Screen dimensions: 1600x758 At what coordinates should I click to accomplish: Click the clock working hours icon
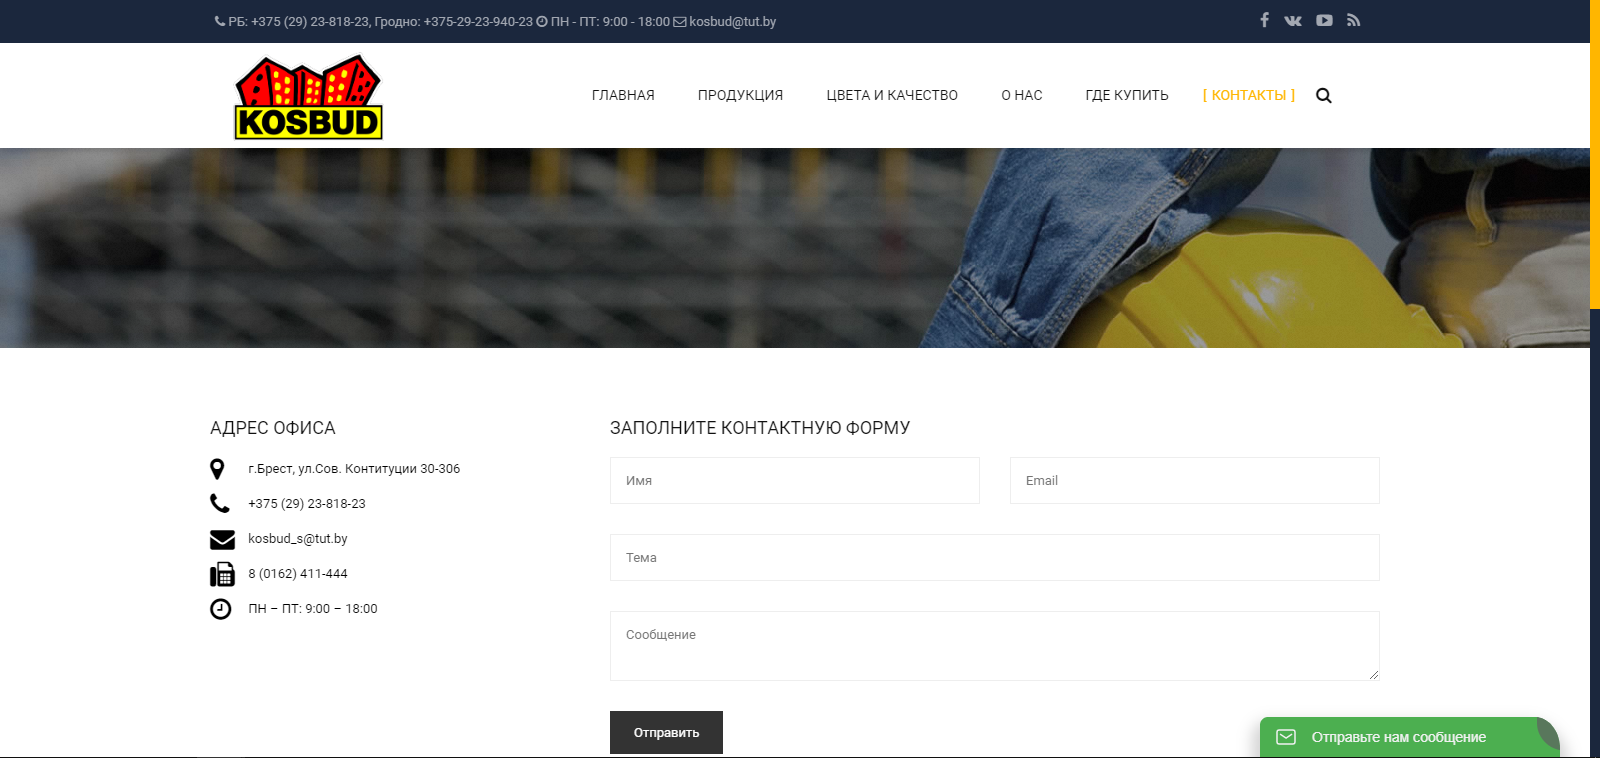(221, 609)
